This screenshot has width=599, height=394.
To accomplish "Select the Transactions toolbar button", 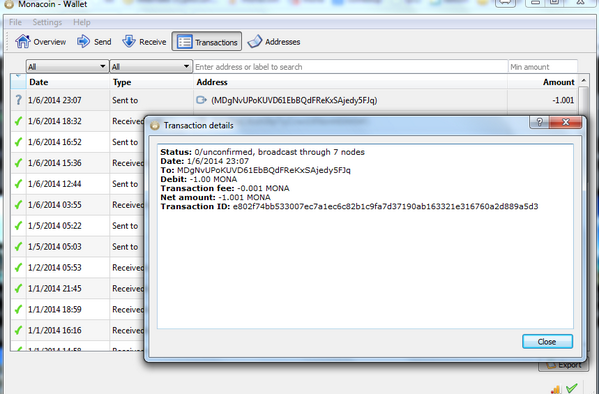I will 207,41.
